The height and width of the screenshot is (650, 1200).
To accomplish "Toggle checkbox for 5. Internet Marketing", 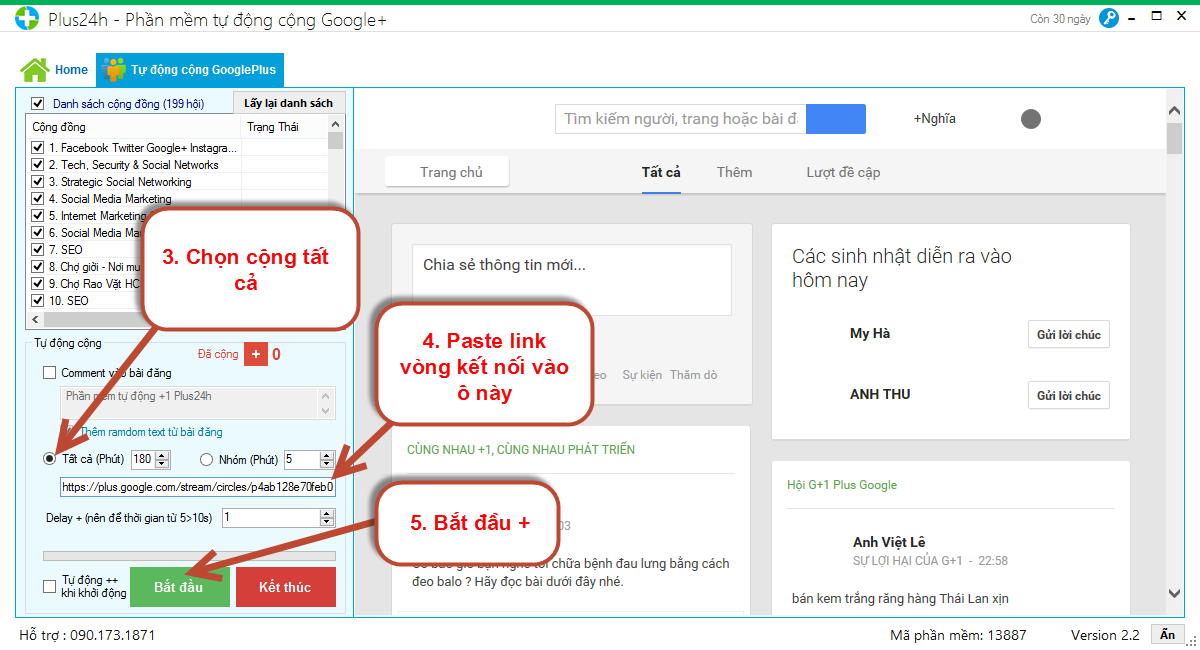I will point(38,216).
